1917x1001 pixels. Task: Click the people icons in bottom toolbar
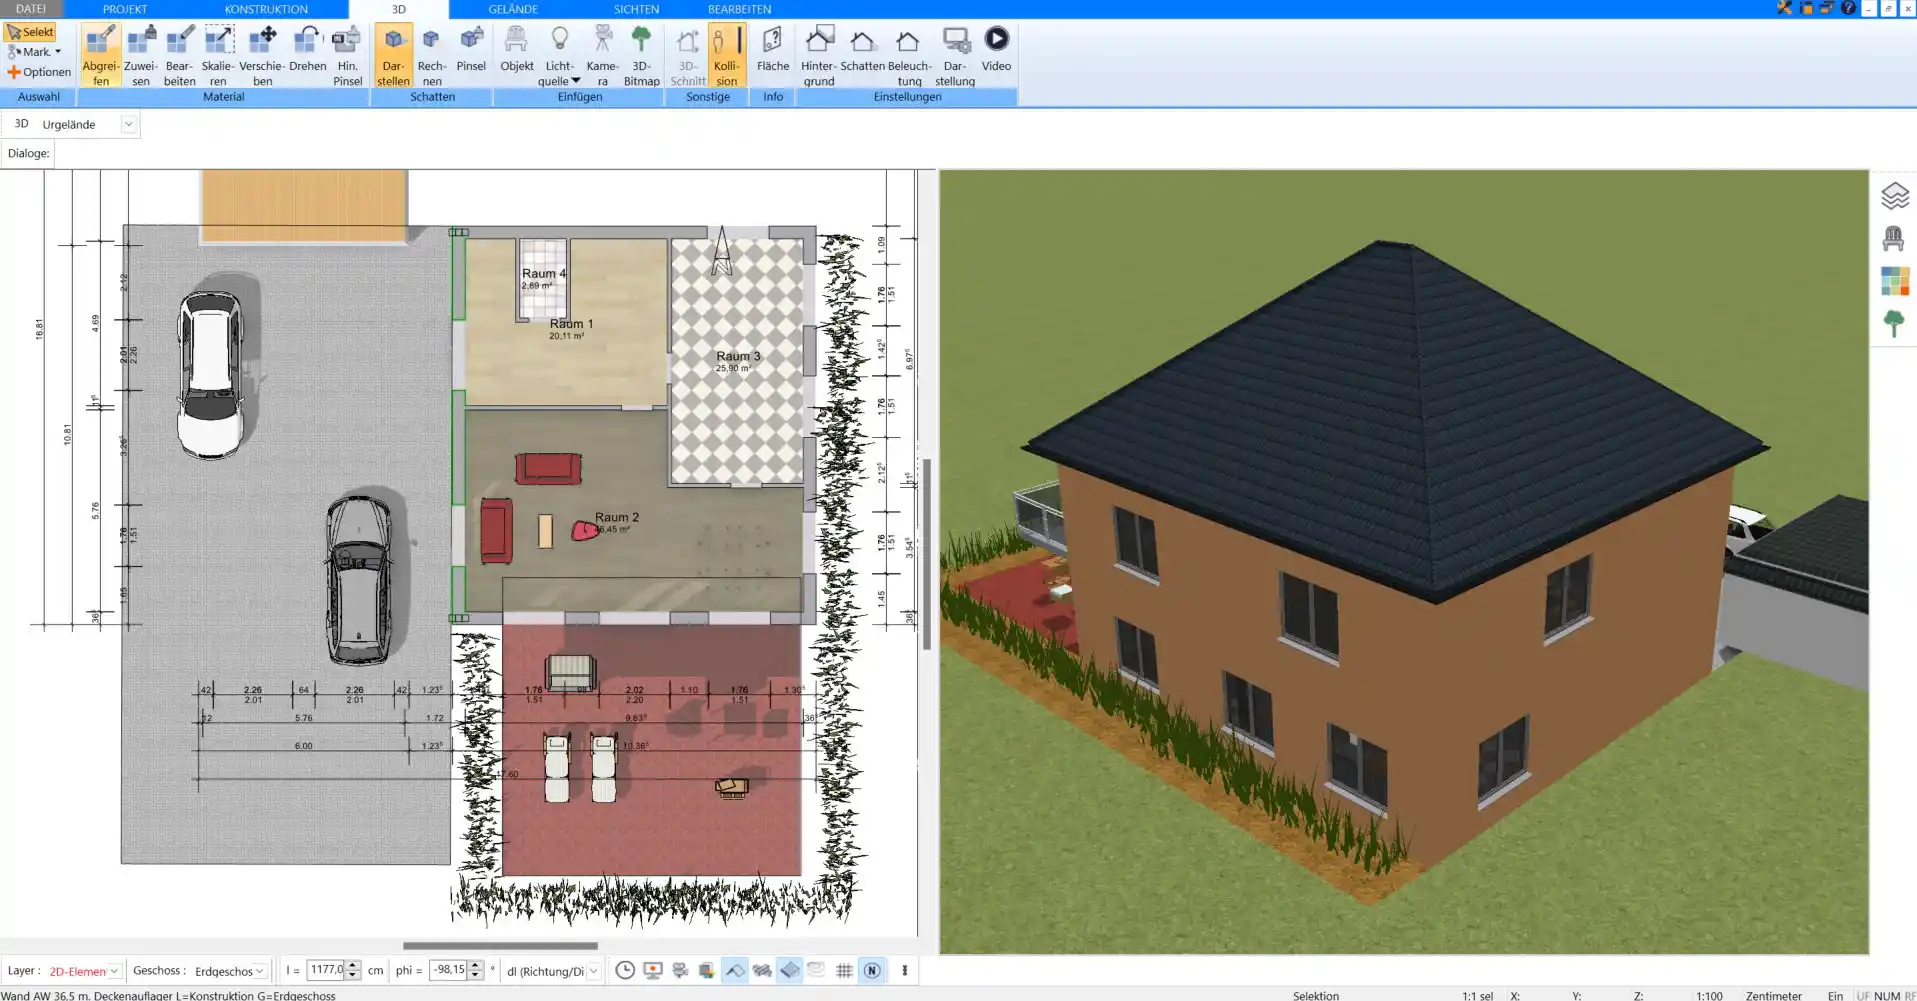pyautogui.click(x=680, y=970)
